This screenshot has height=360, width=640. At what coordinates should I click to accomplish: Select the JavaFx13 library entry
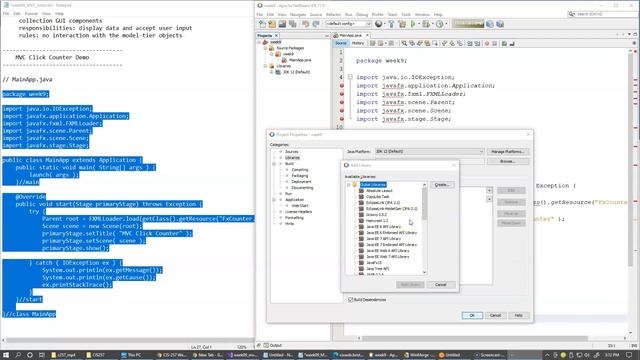pos(374,263)
